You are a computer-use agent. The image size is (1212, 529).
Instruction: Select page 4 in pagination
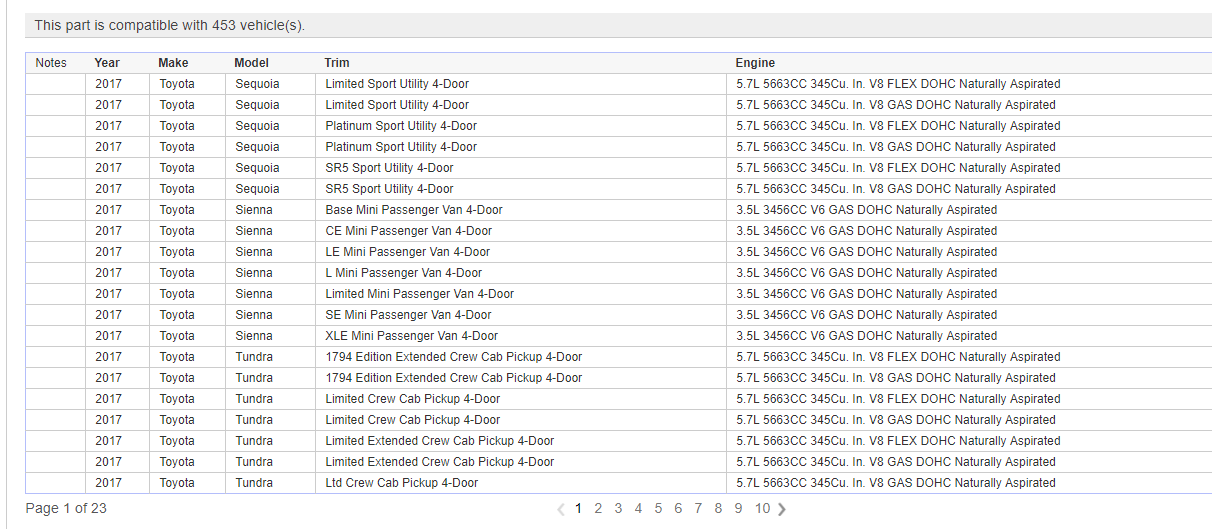(638, 508)
